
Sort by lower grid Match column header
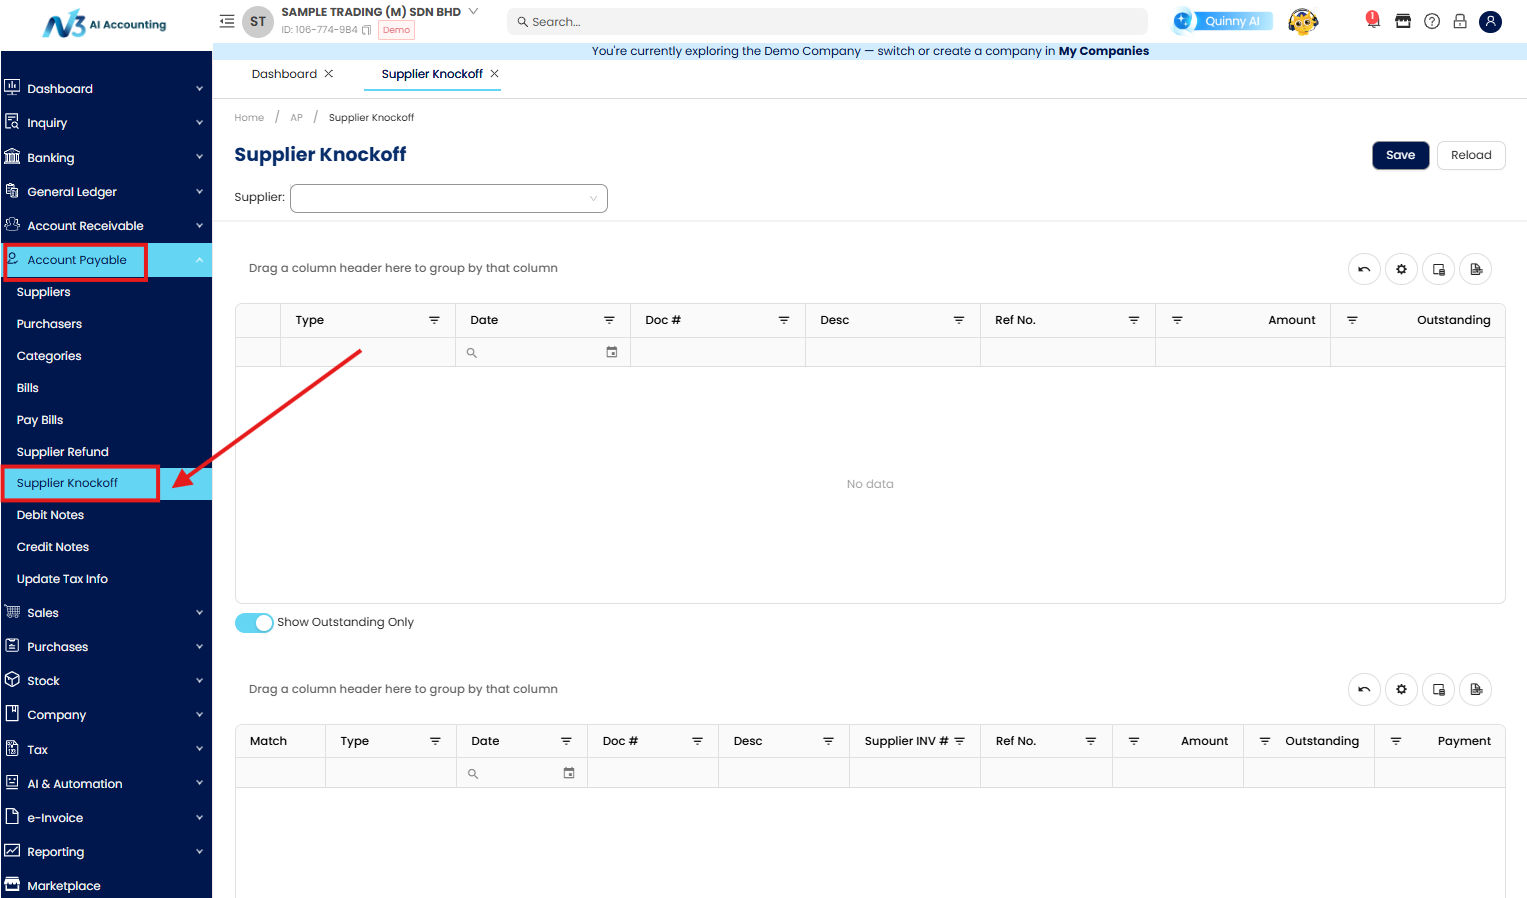(268, 741)
